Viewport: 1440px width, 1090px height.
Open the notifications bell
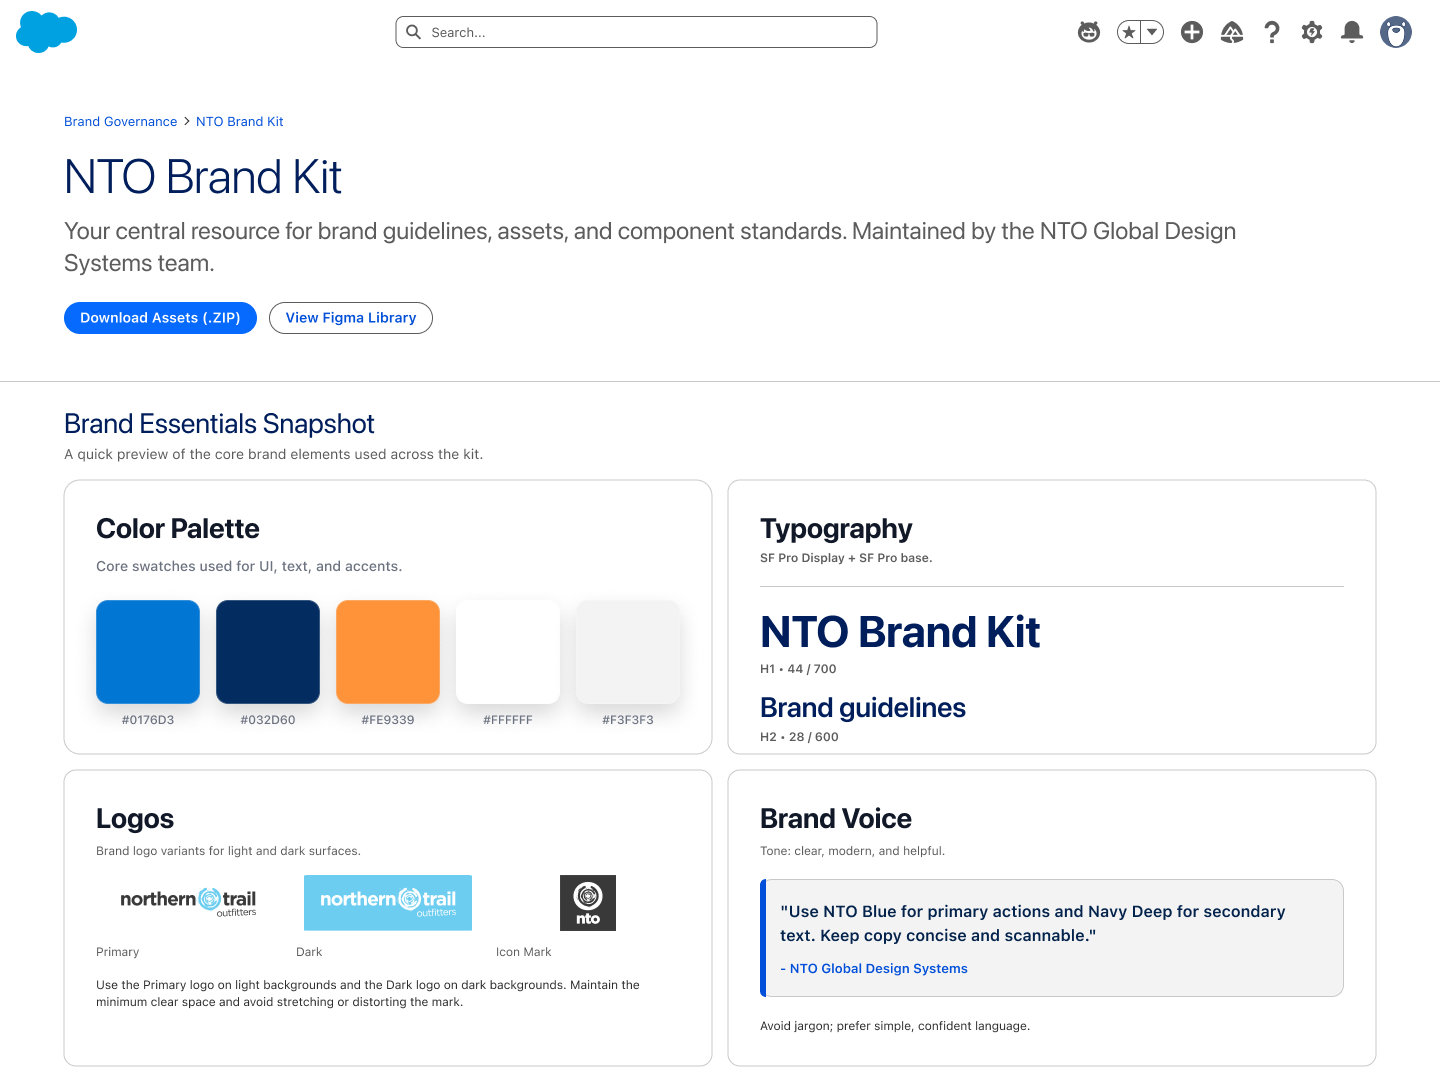tap(1352, 32)
